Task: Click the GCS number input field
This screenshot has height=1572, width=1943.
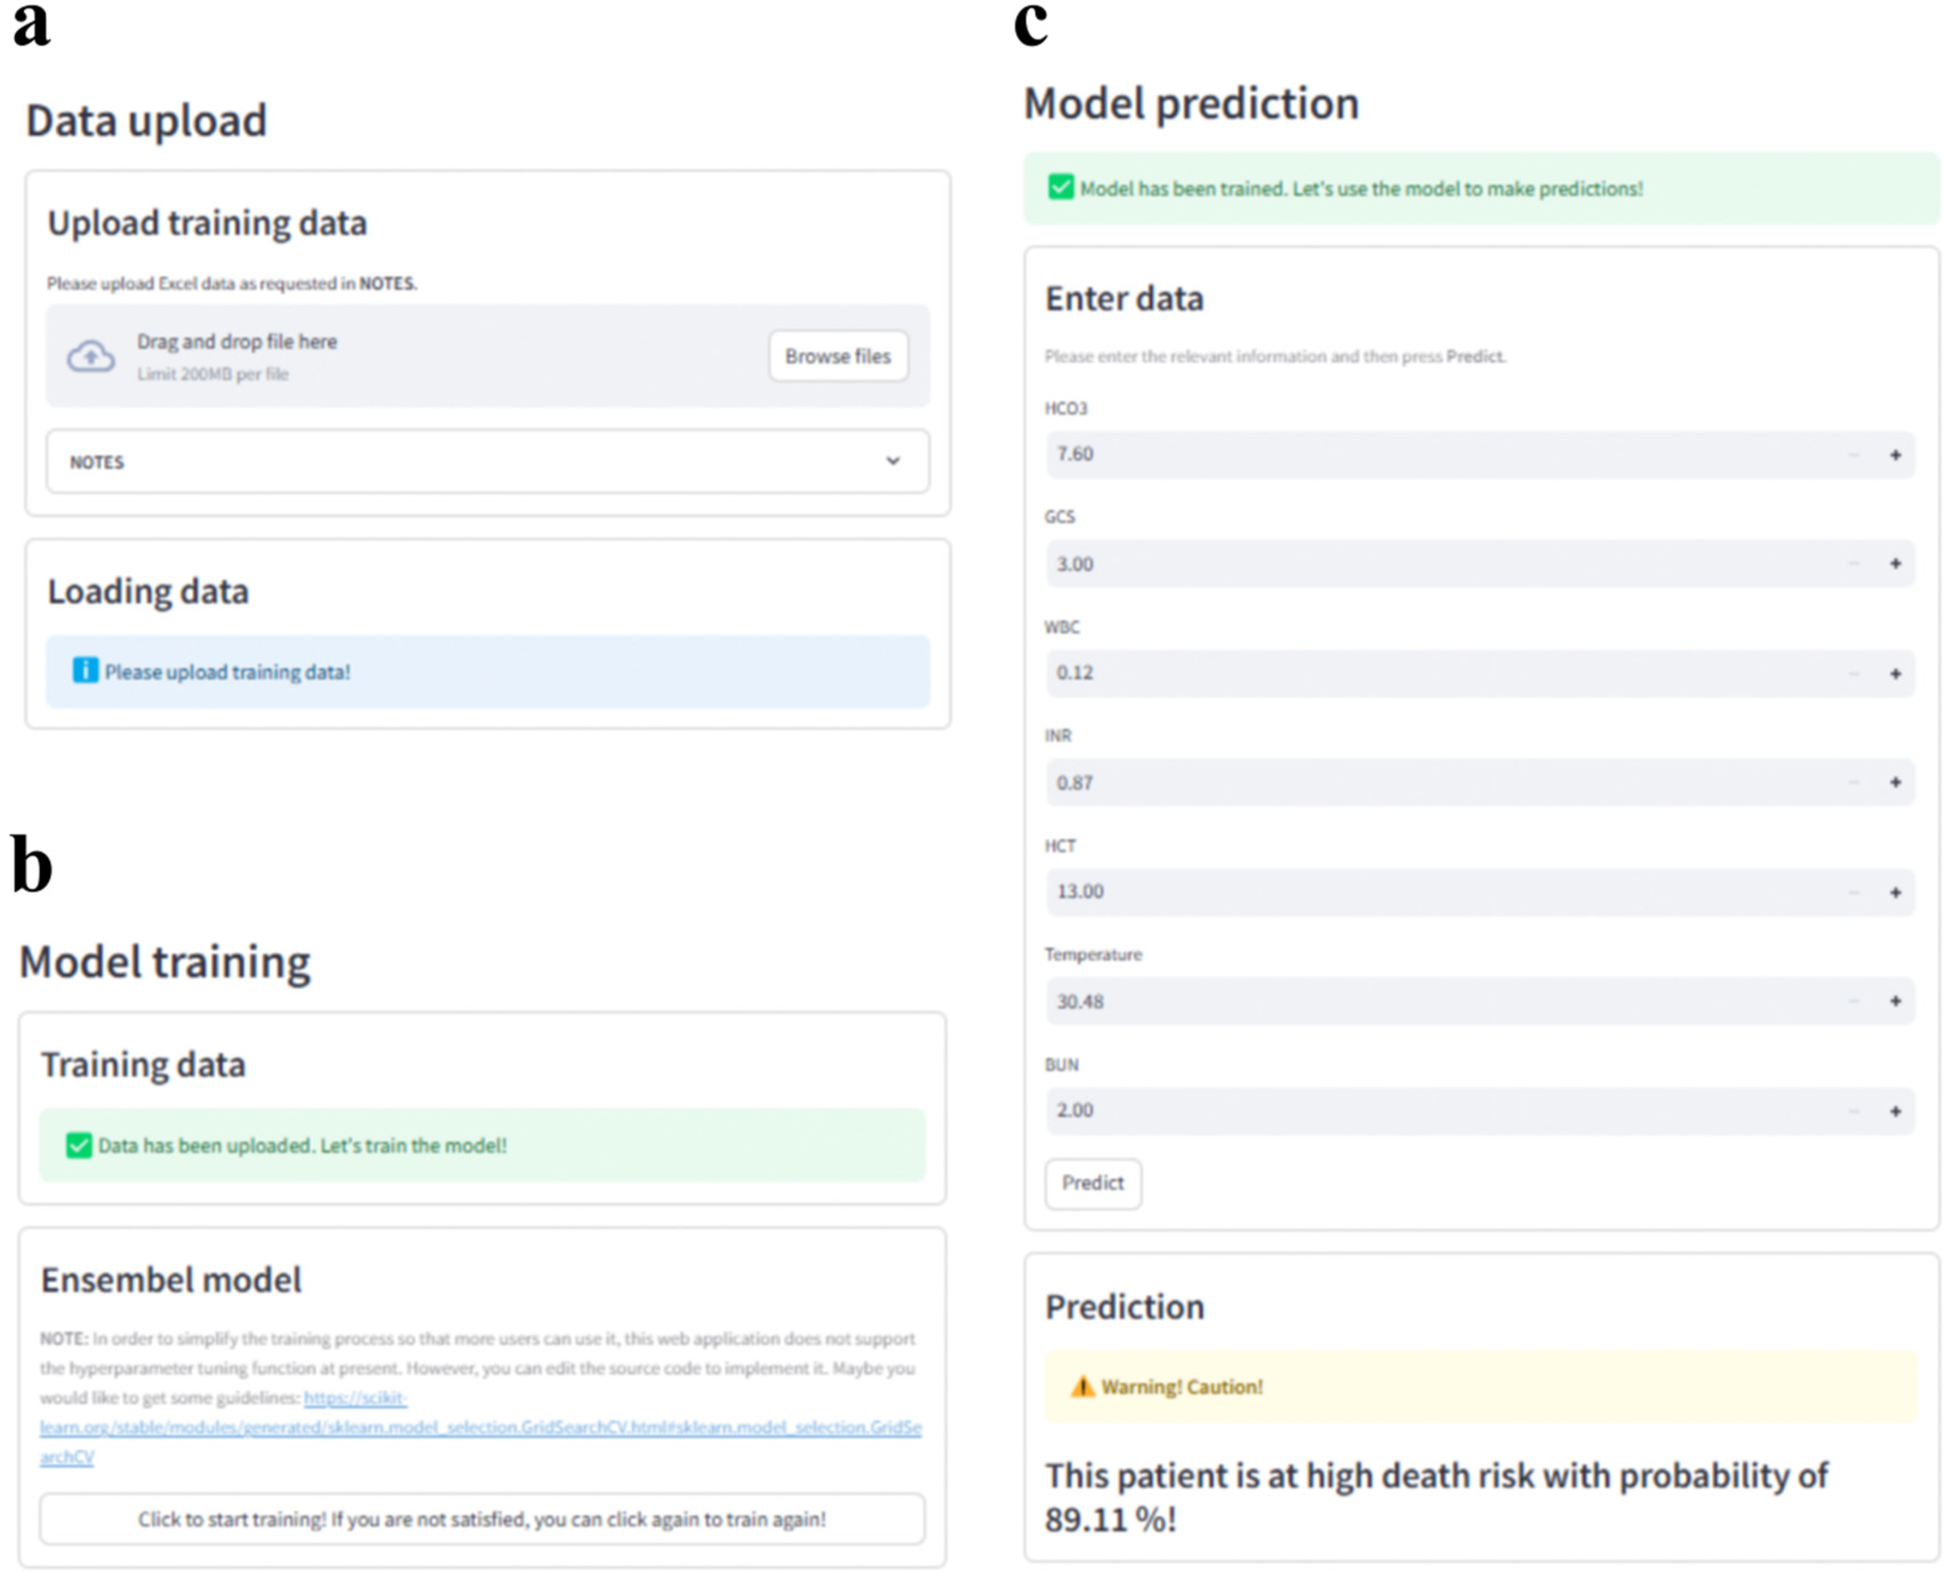Action: (1440, 564)
